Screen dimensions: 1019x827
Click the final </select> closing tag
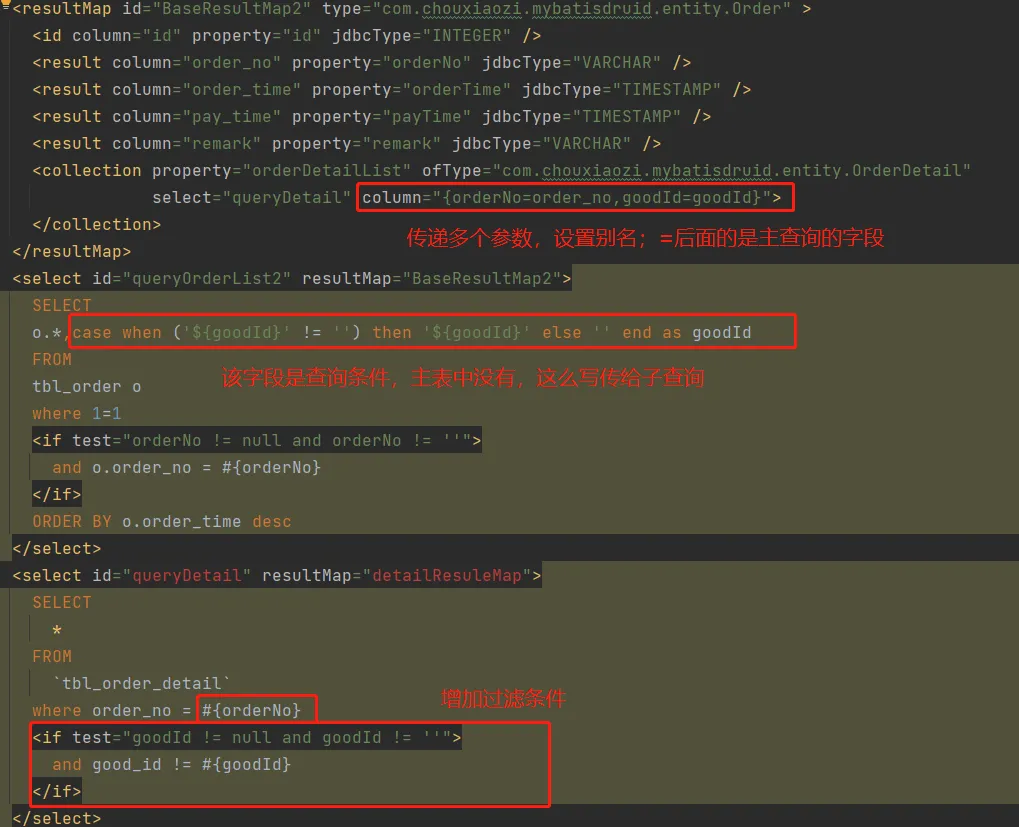pyautogui.click(x=57, y=819)
